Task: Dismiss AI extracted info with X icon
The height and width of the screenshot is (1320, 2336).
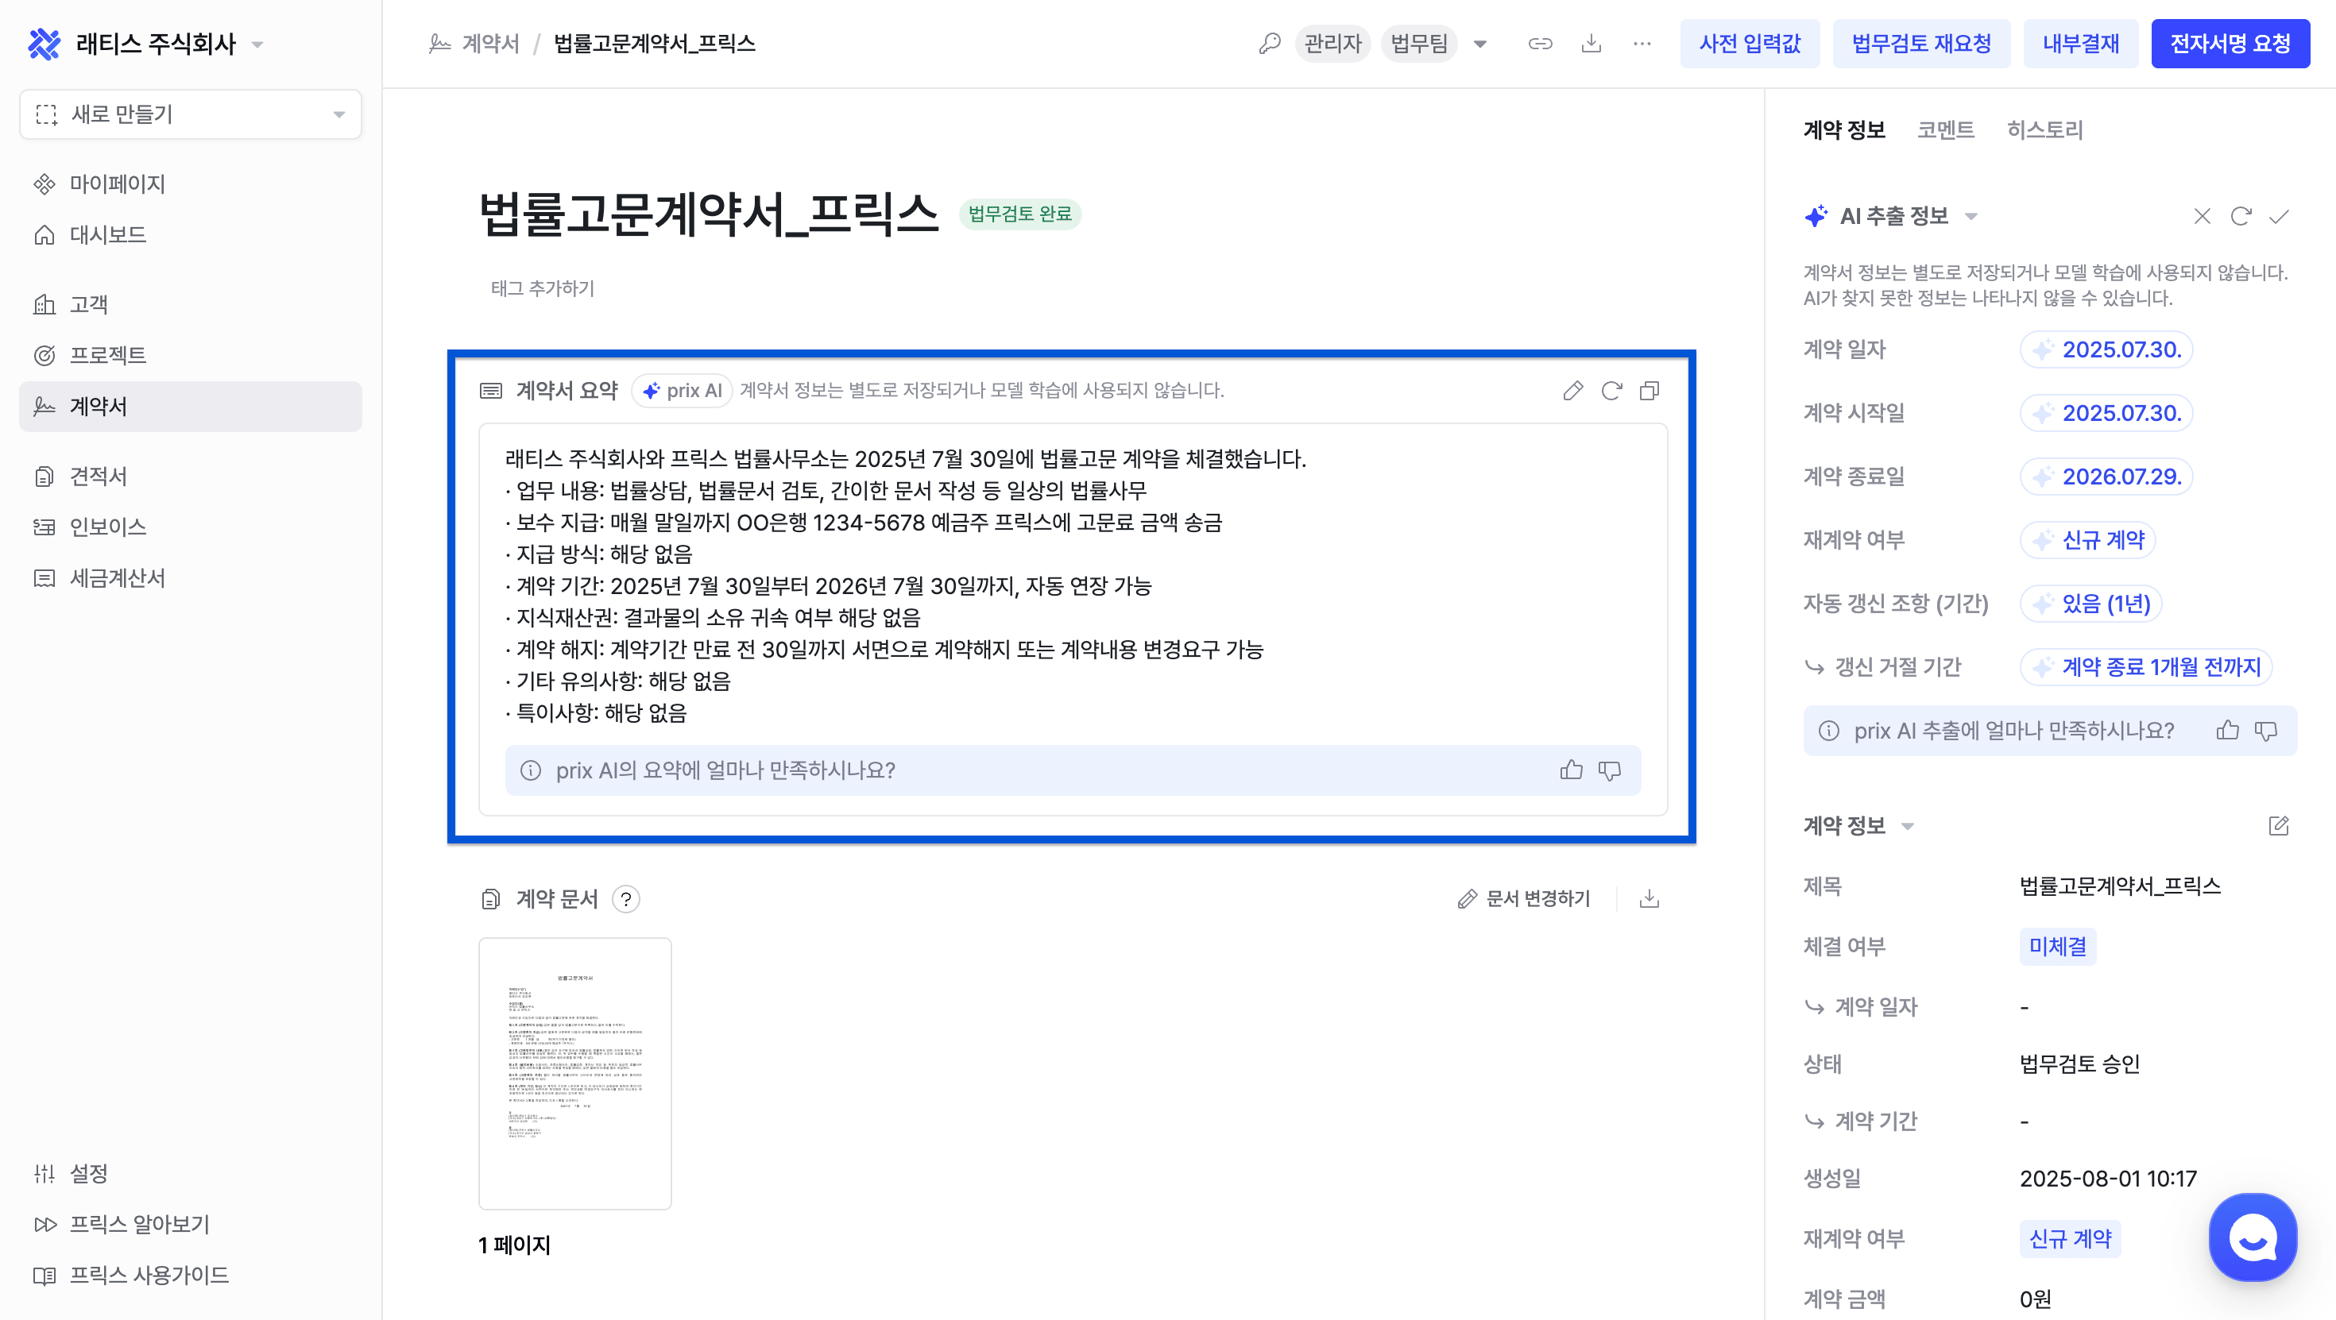Action: click(x=2202, y=216)
